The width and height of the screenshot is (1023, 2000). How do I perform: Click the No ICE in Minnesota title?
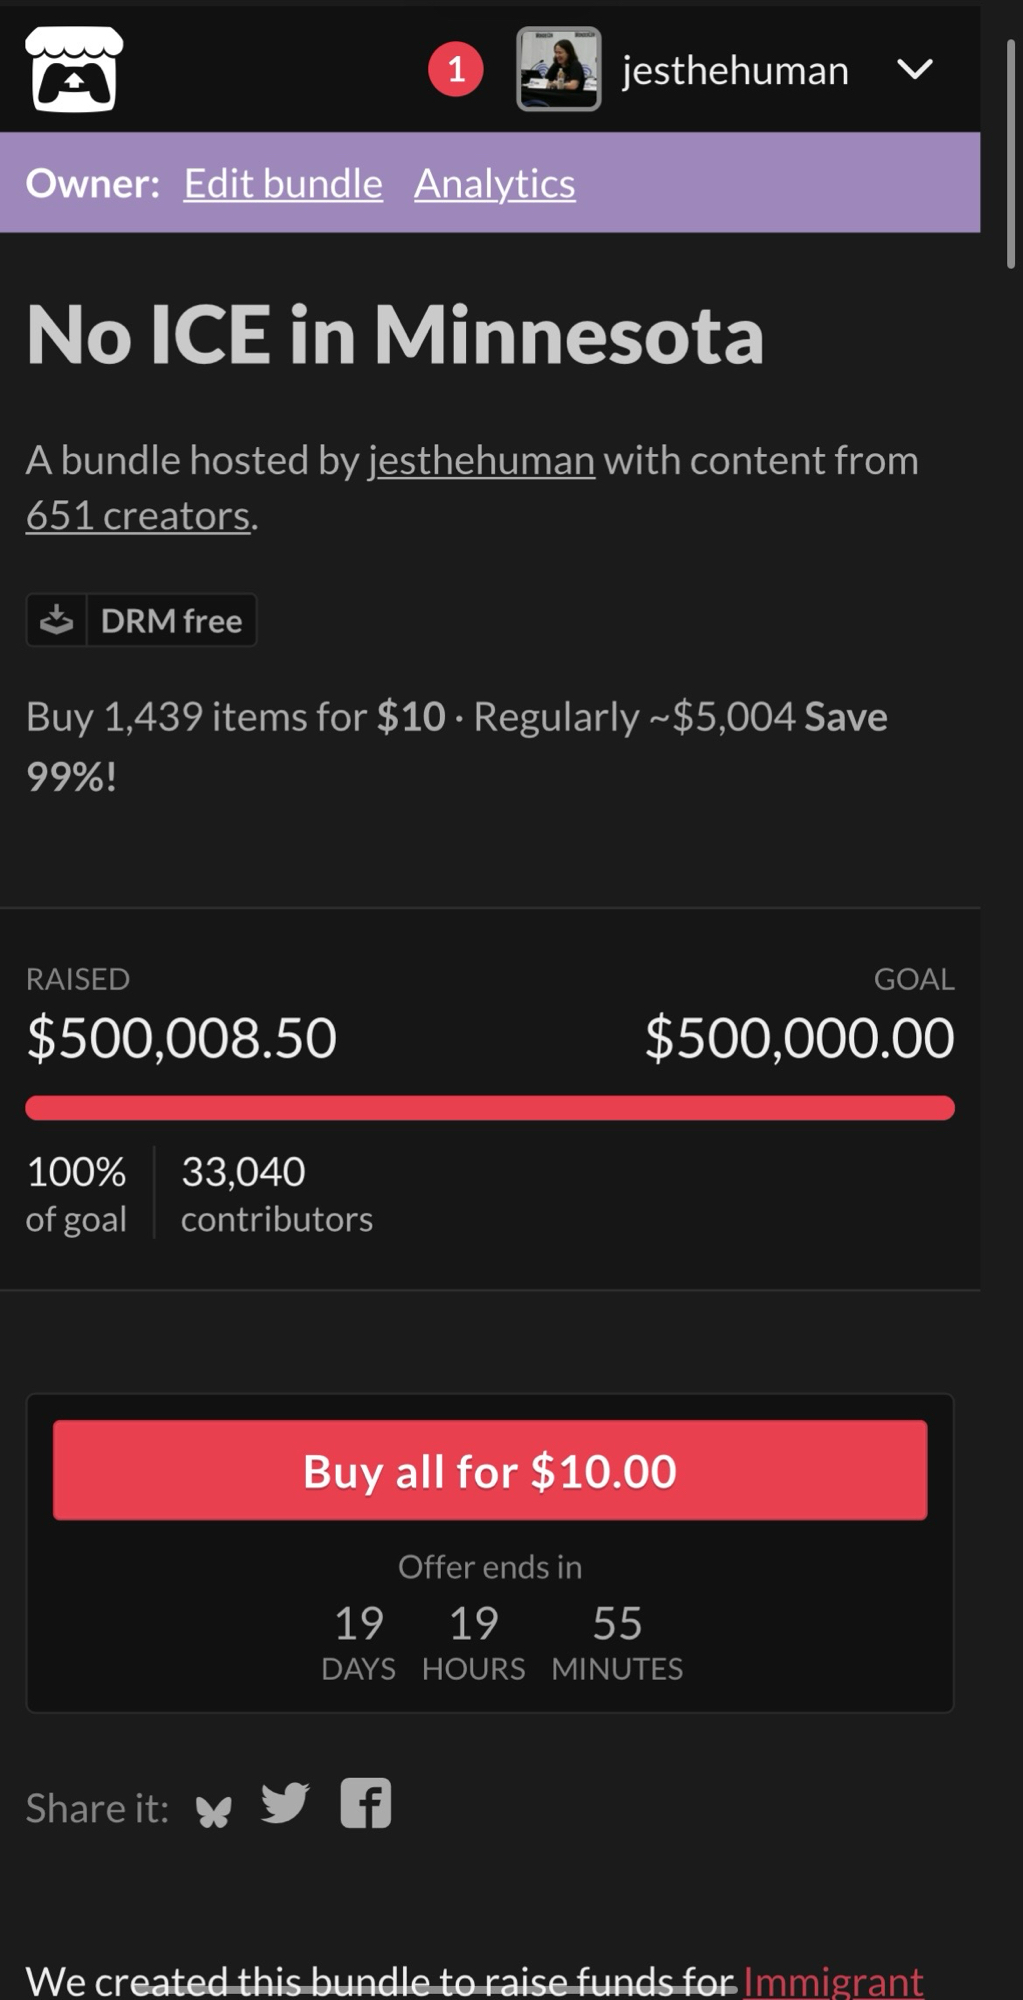(395, 334)
